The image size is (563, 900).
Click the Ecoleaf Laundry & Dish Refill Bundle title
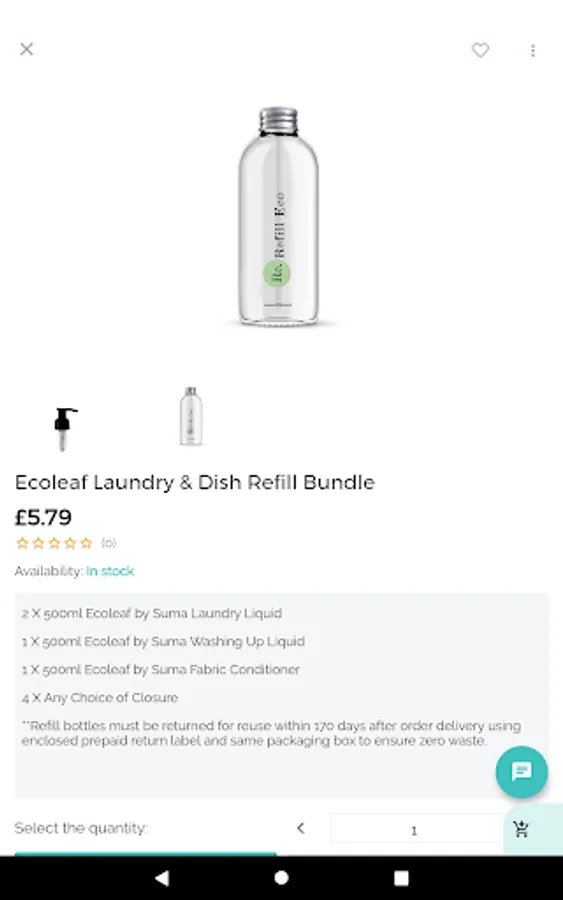(x=195, y=482)
